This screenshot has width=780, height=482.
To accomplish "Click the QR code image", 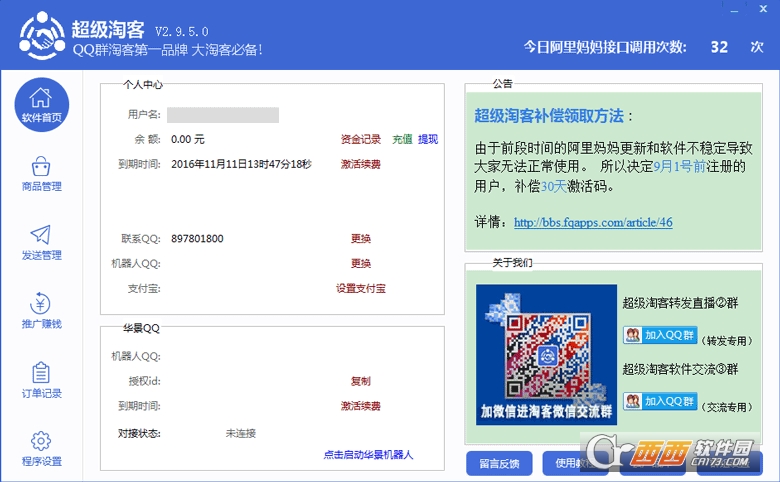I will pos(546,355).
